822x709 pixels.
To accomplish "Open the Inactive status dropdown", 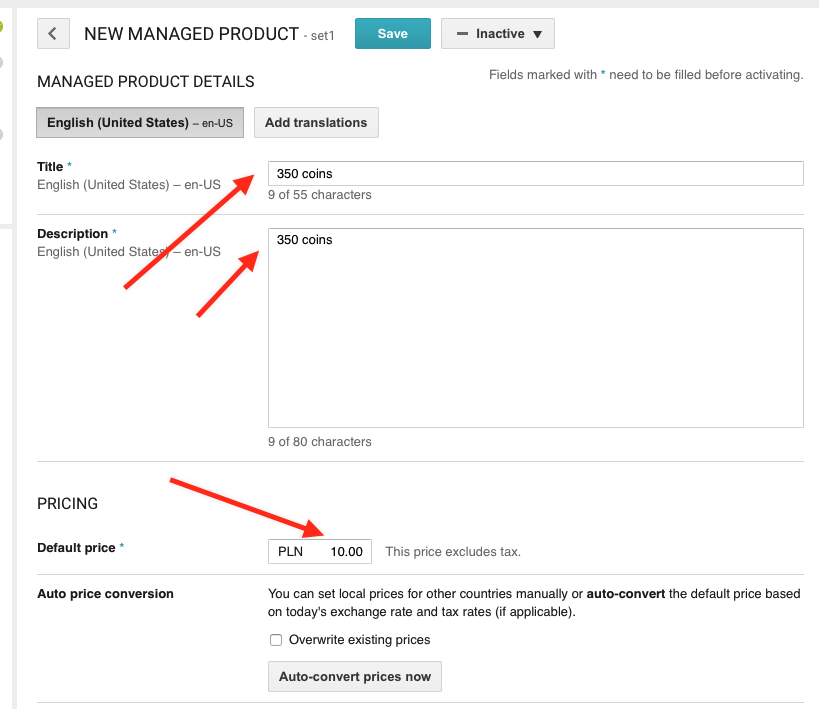I will 497,34.
